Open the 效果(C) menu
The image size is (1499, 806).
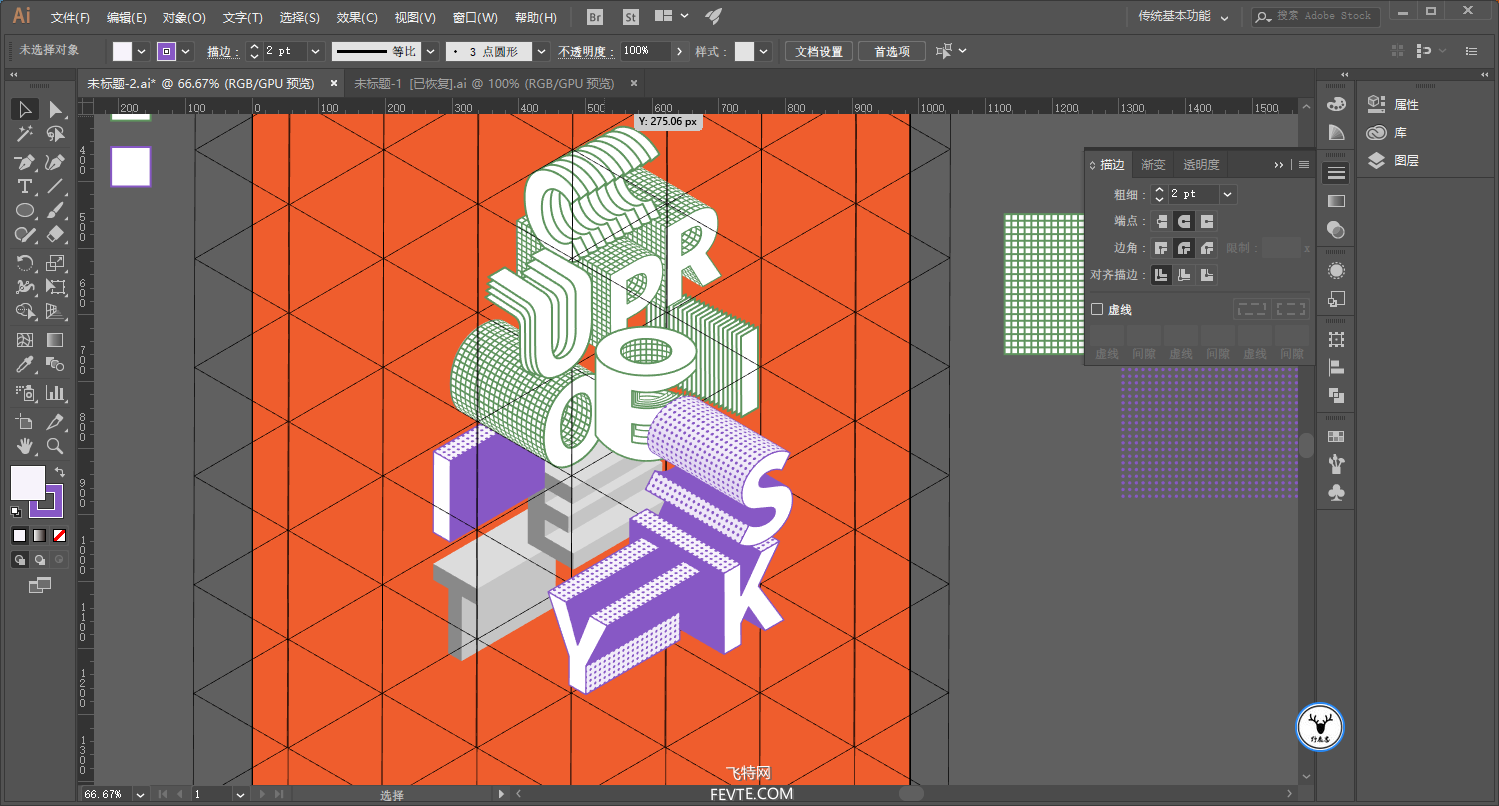coord(357,18)
